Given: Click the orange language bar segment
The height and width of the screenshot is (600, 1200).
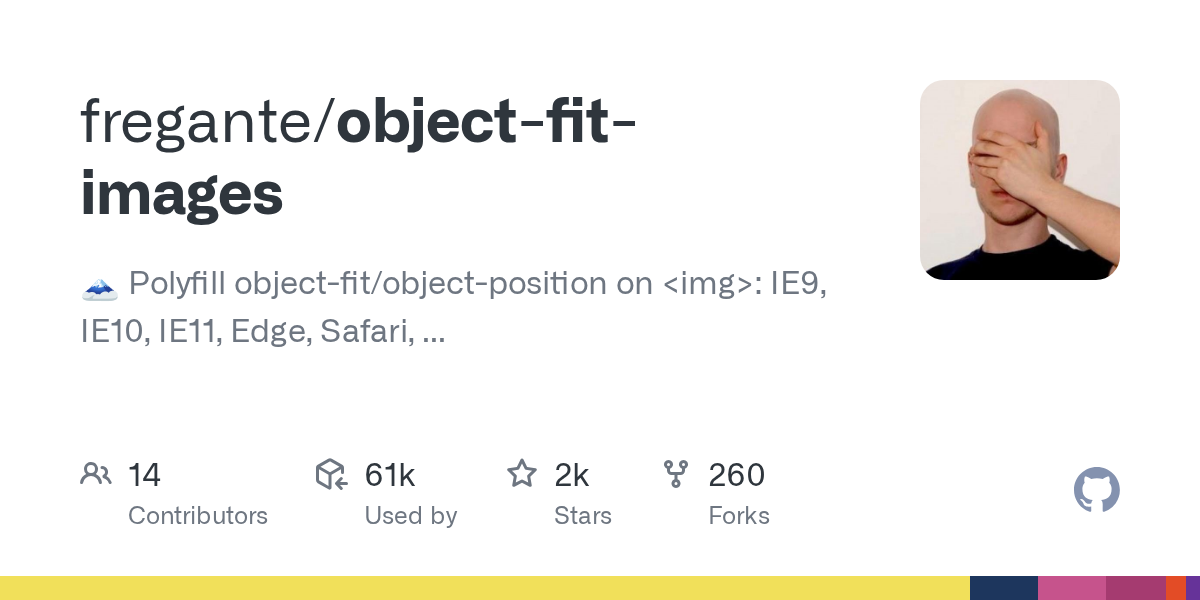Looking at the screenshot, I should tap(1175, 588).
